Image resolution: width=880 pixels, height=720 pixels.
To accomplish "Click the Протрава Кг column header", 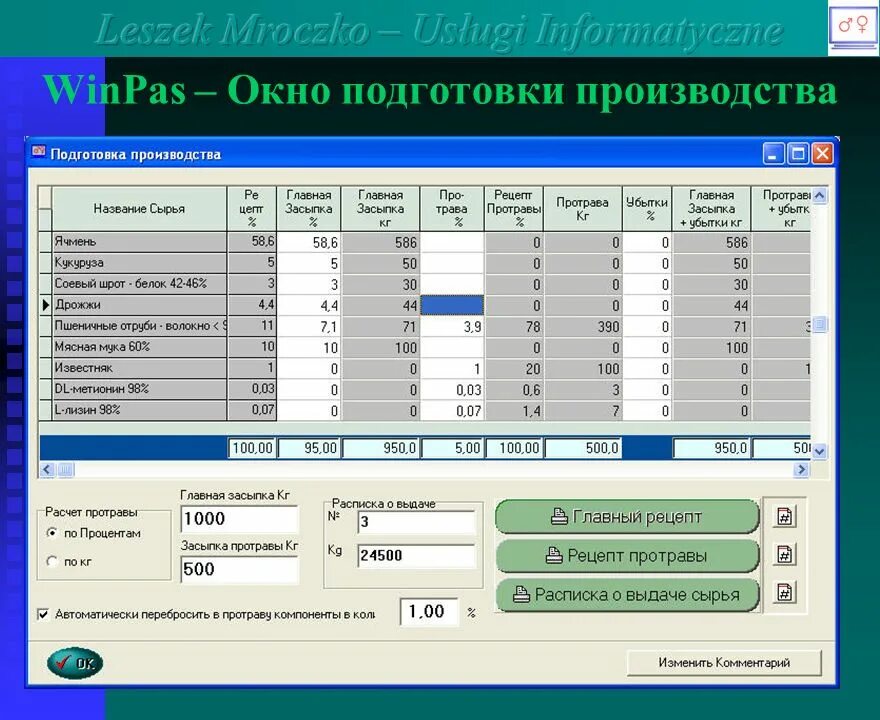I will tap(583, 209).
